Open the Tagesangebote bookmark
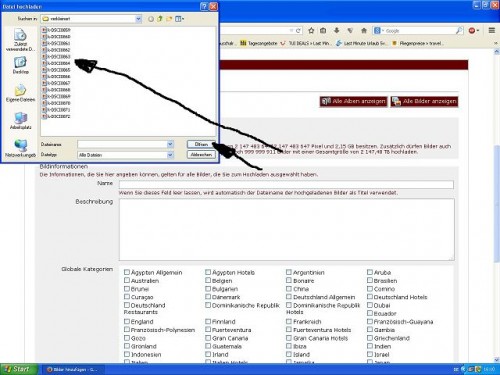Screen dimensions: 500x375 (x=259, y=43)
